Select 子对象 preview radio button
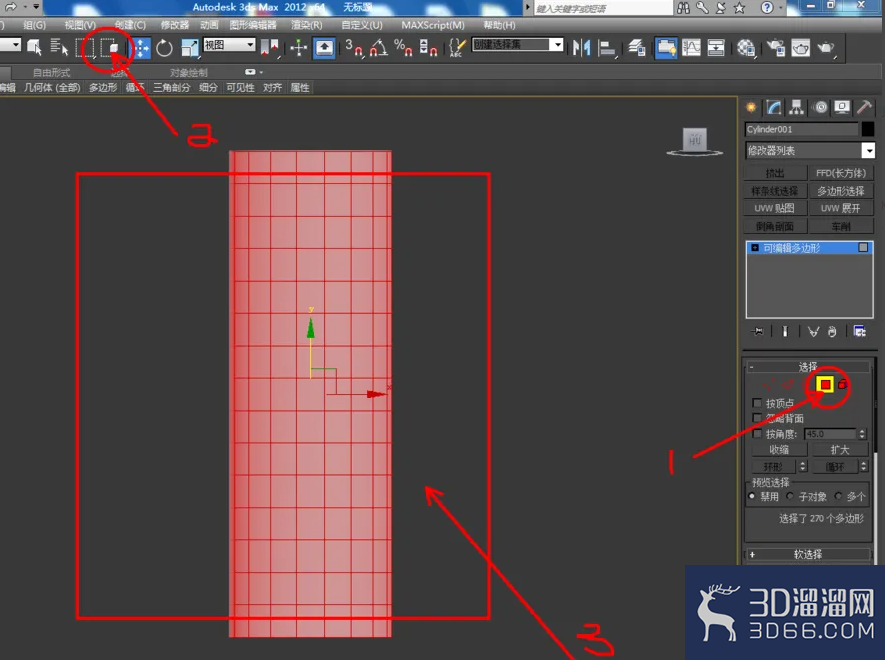 (790, 496)
